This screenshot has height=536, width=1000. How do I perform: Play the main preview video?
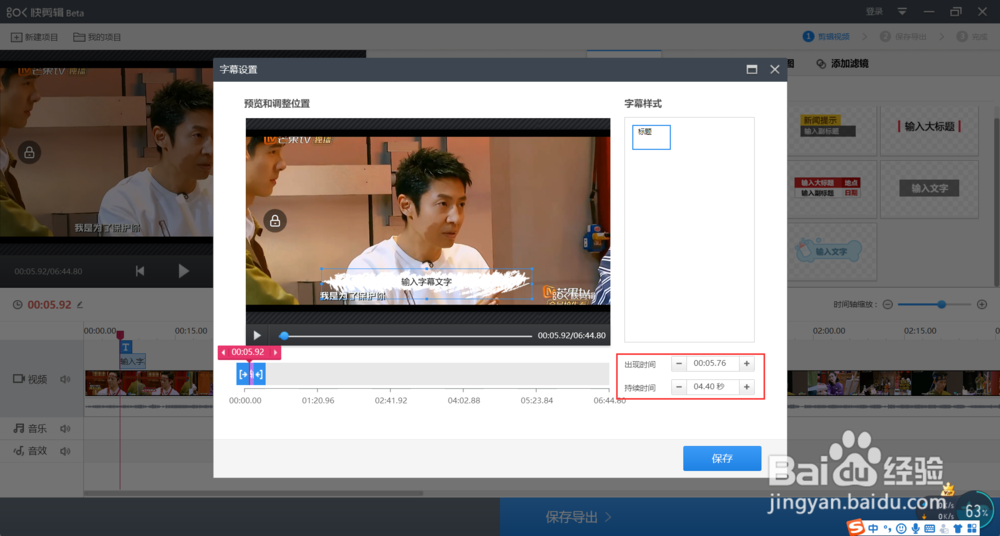tap(184, 271)
